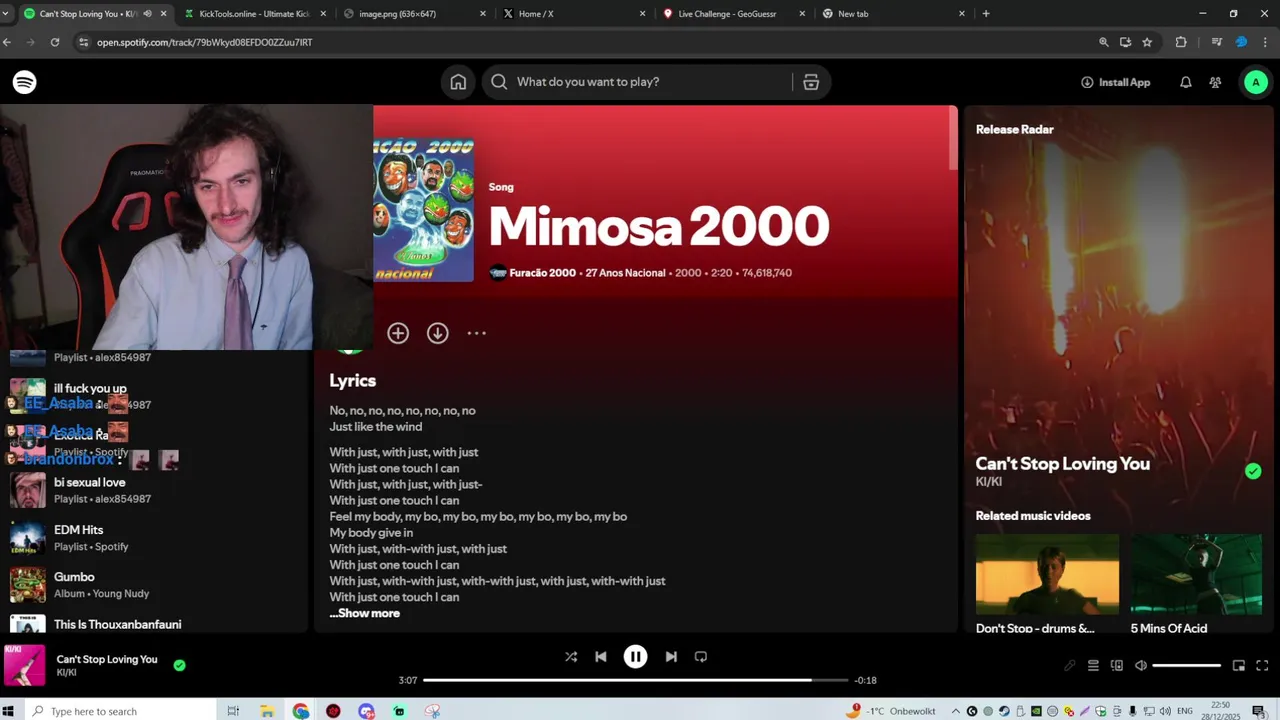Open the Windows Start menu
This screenshot has height=720, width=1280.
[9, 711]
